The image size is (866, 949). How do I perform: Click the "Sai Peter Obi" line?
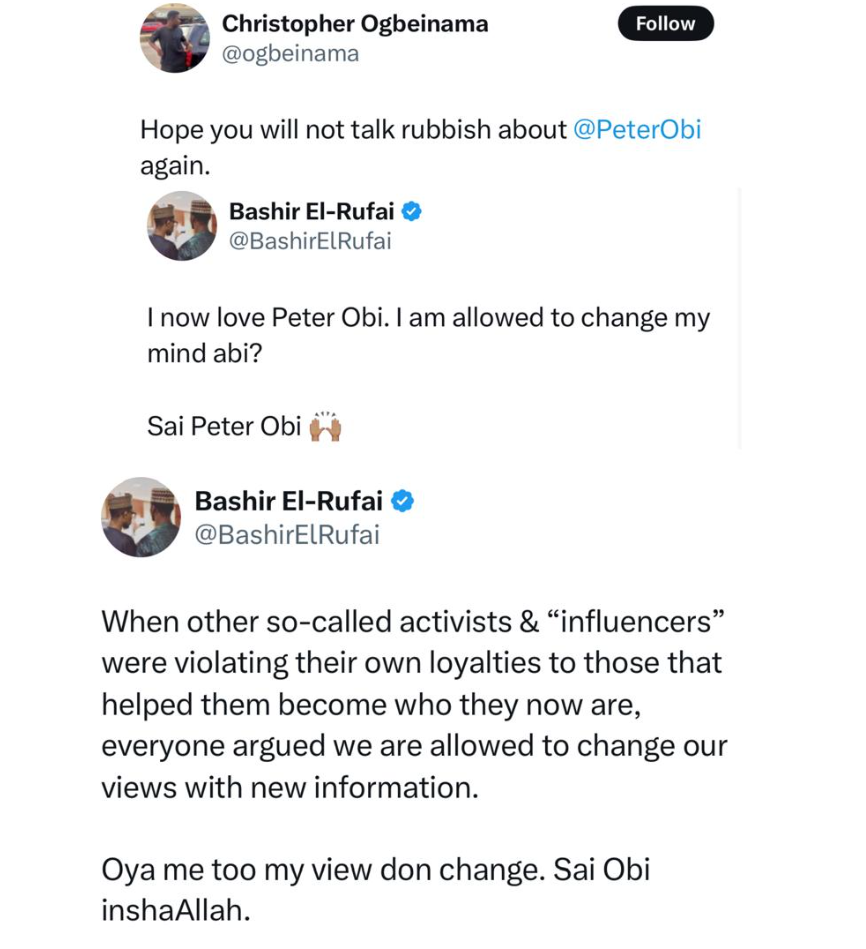pyautogui.click(x=224, y=426)
